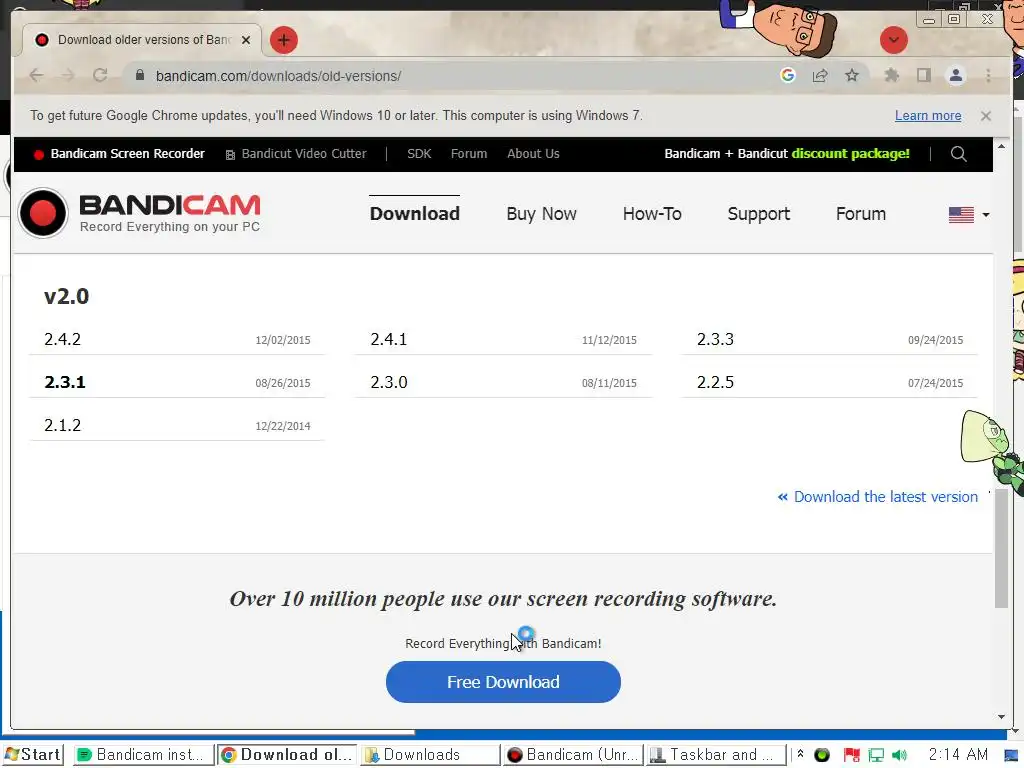The height and width of the screenshot is (768, 1024).
Task: Click the Action Center flag tray icon
Action: 851,756
